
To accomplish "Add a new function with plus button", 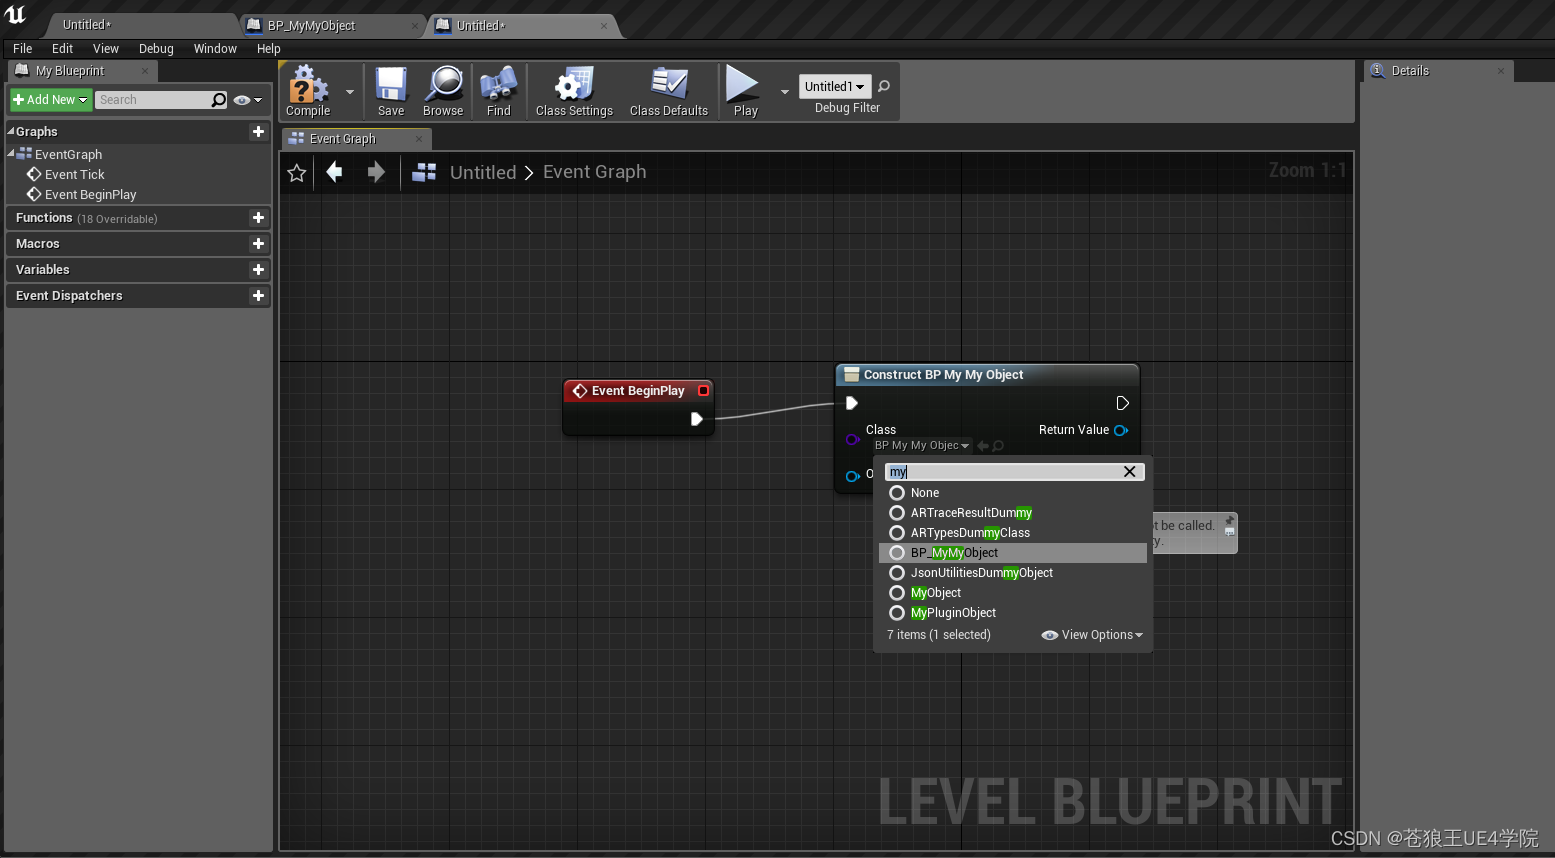I will click(258, 217).
